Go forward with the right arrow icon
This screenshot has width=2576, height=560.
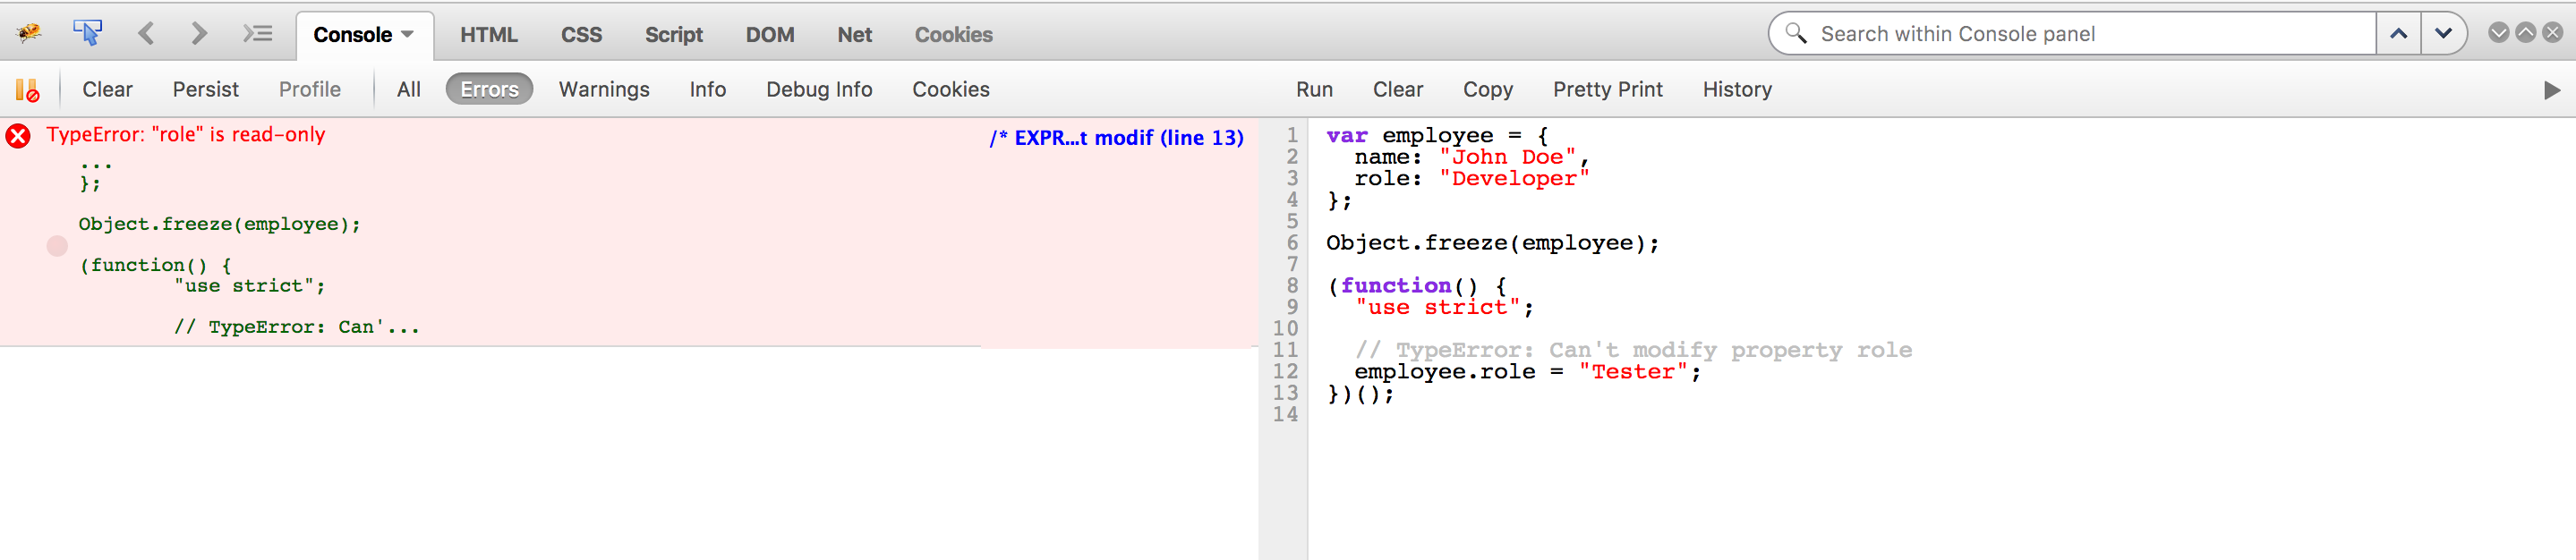click(199, 33)
